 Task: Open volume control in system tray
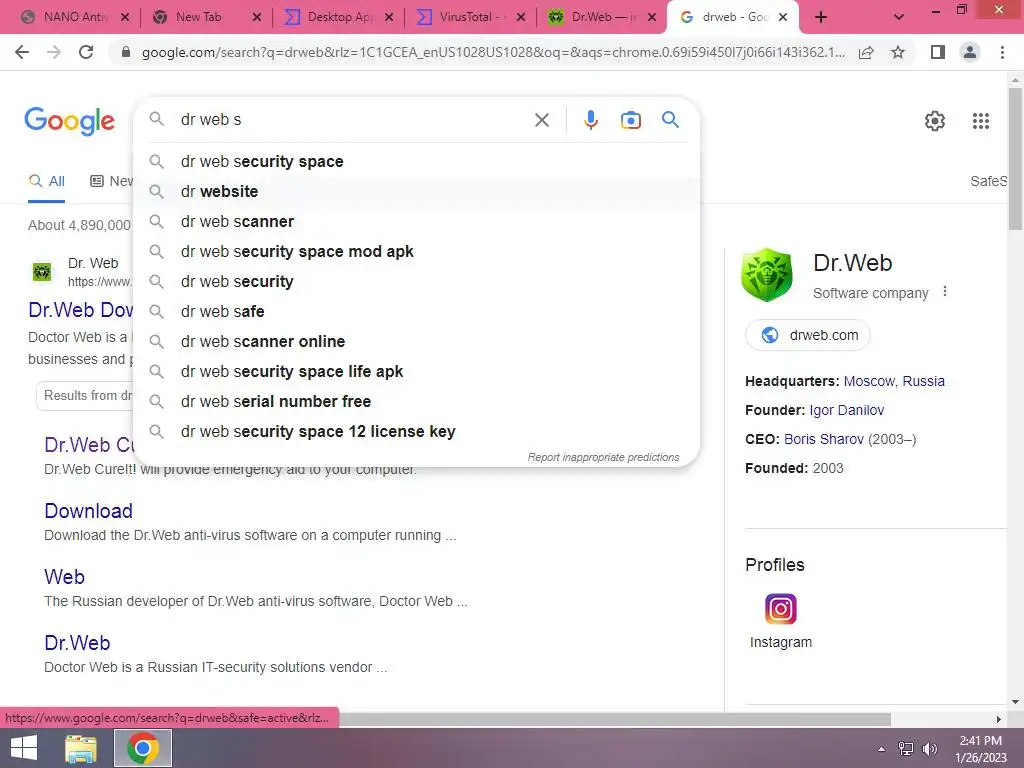click(x=929, y=748)
